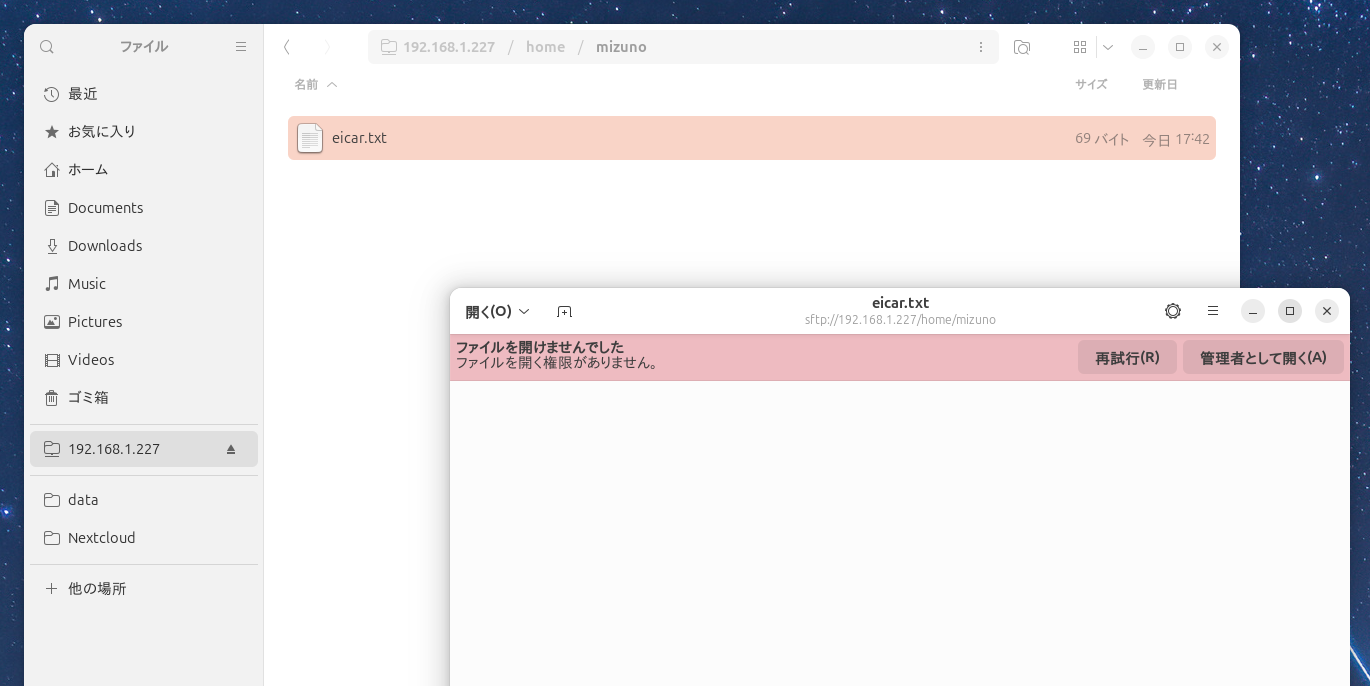This screenshot has height=686, width=1370.
Task: Toggle grid view in file manager
Action: point(1080,47)
